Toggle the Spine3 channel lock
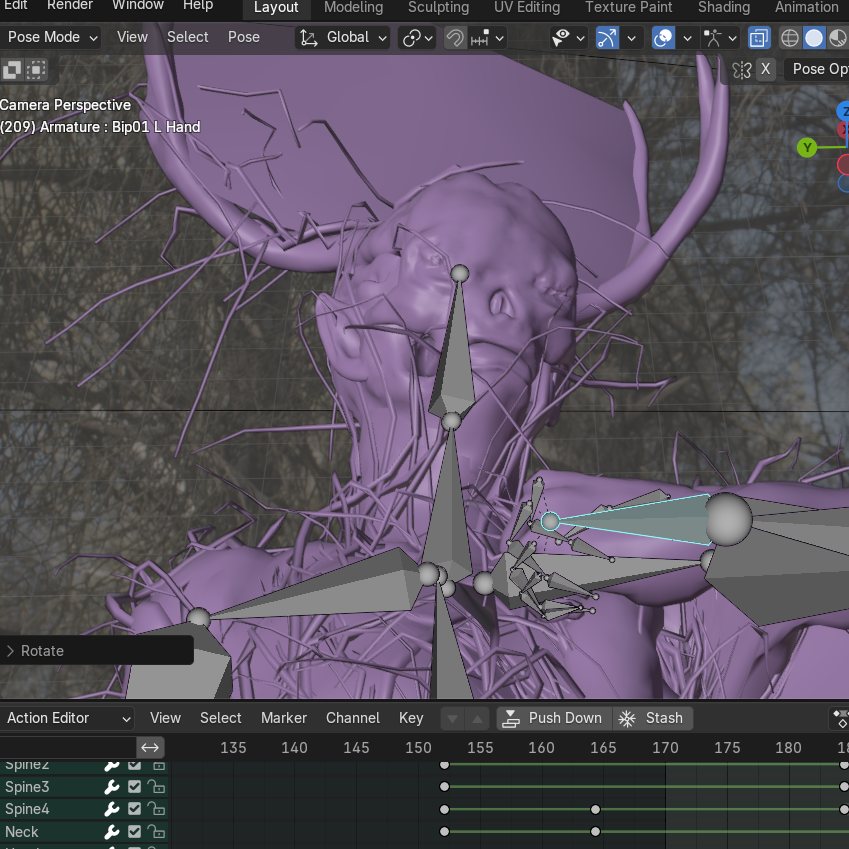The height and width of the screenshot is (849, 849). pos(156,787)
